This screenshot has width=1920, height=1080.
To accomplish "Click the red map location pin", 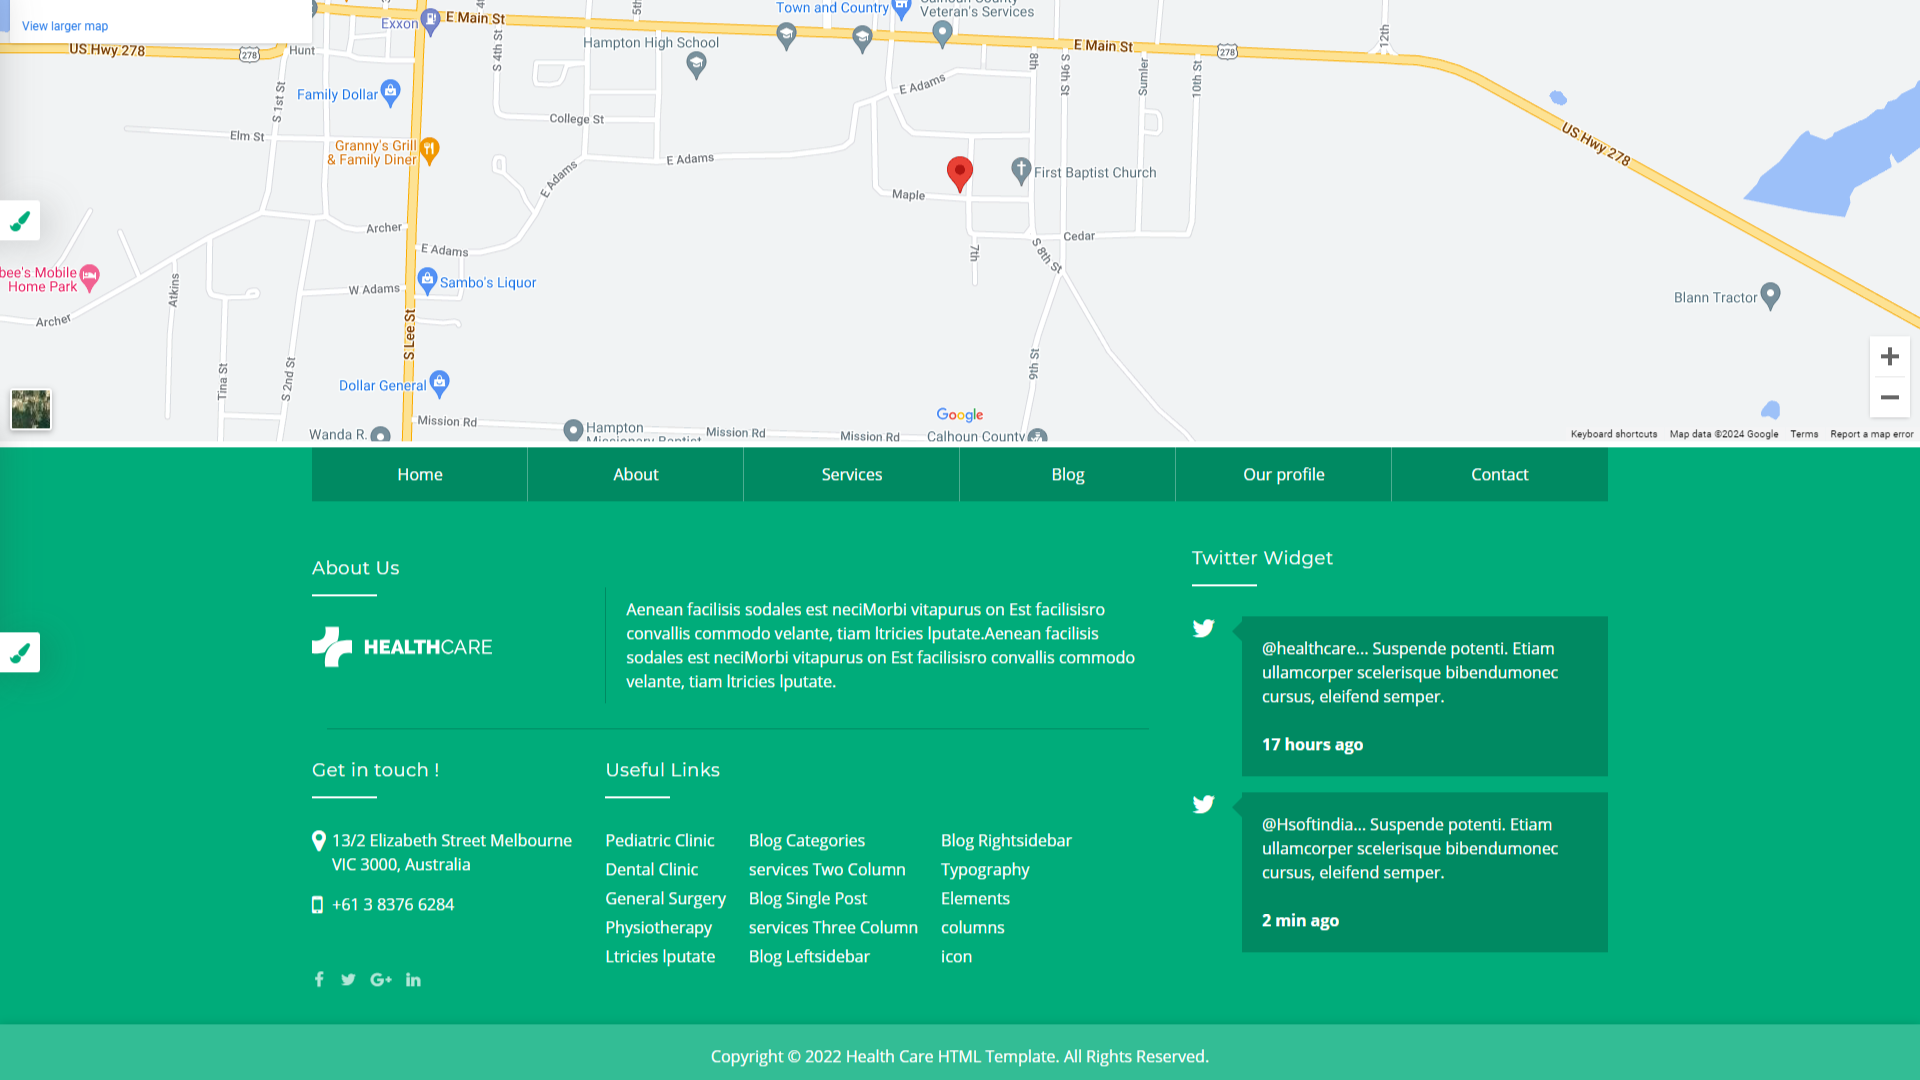I will click(x=960, y=172).
